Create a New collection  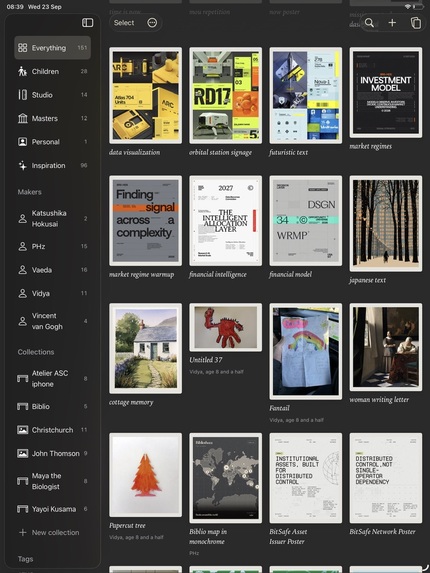click(53, 532)
